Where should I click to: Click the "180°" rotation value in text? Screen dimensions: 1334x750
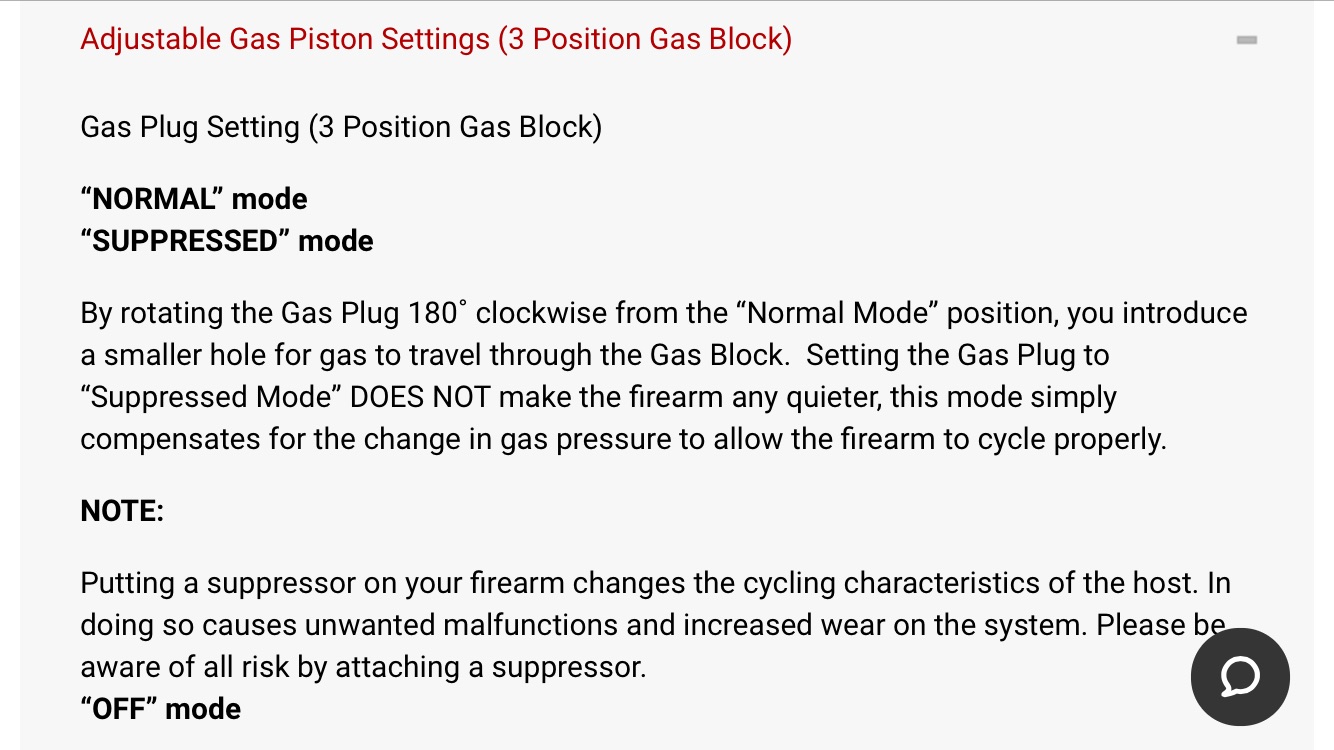[438, 313]
